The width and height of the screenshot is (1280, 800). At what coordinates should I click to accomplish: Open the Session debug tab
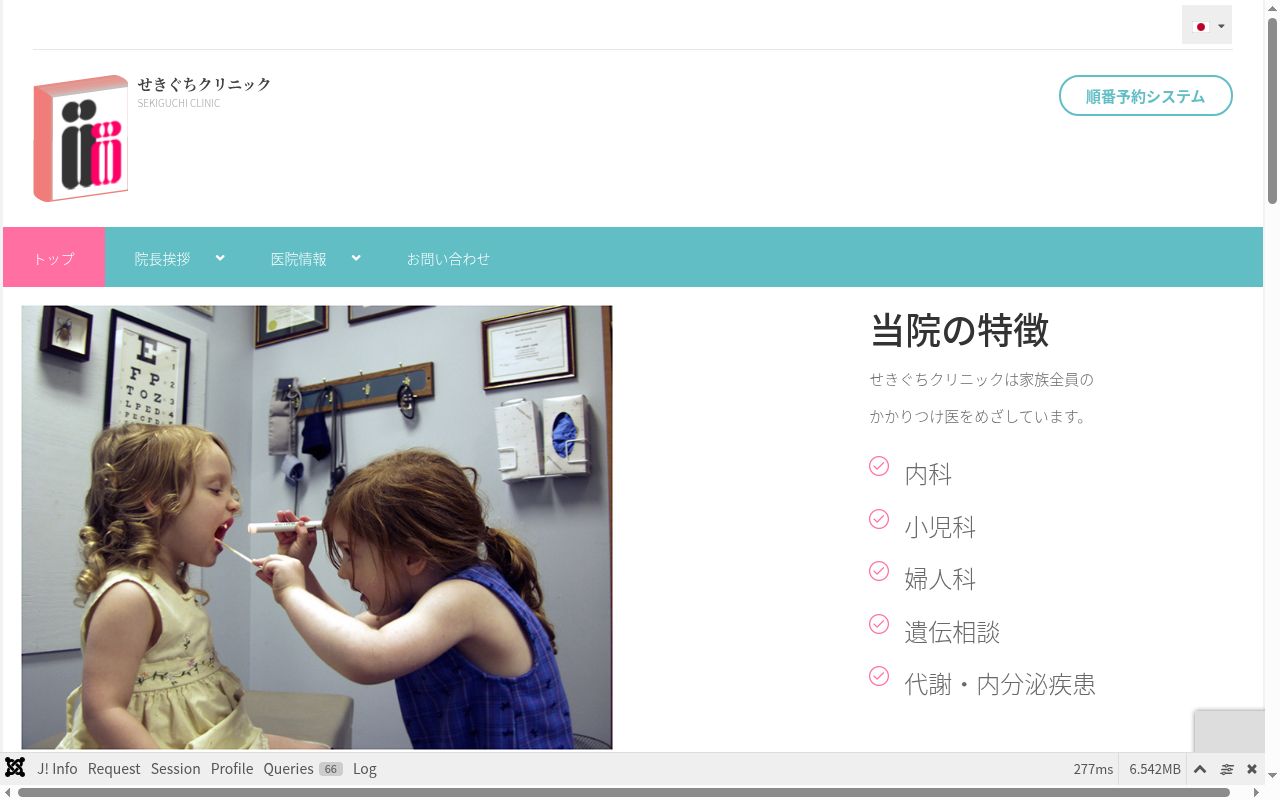point(176,768)
